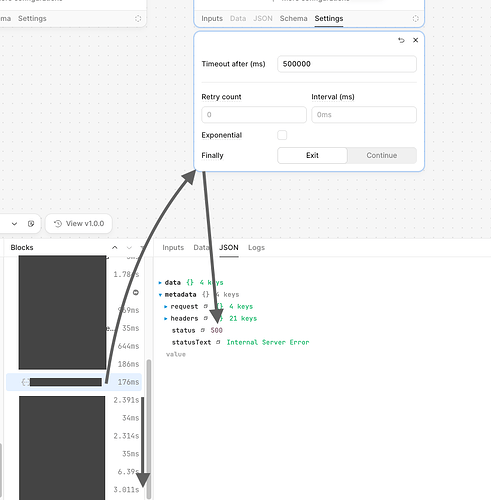This screenshot has width=491, height=500.
Task: Click the Finally label
Action: pos(212,155)
